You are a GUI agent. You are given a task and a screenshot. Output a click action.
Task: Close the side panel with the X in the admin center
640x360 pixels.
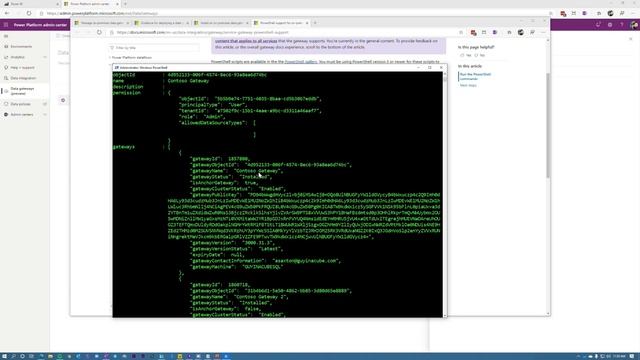click(x=631, y=39)
